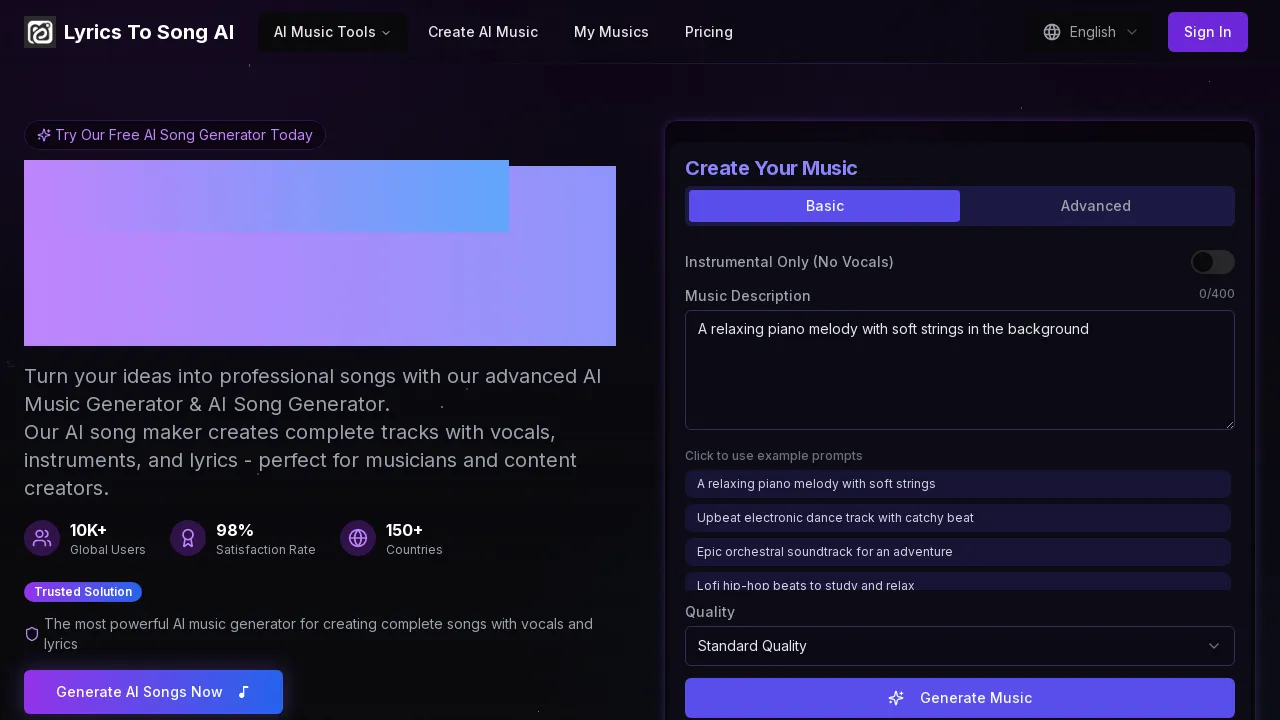Click the Quality label
1280x720 pixels.
710,612
